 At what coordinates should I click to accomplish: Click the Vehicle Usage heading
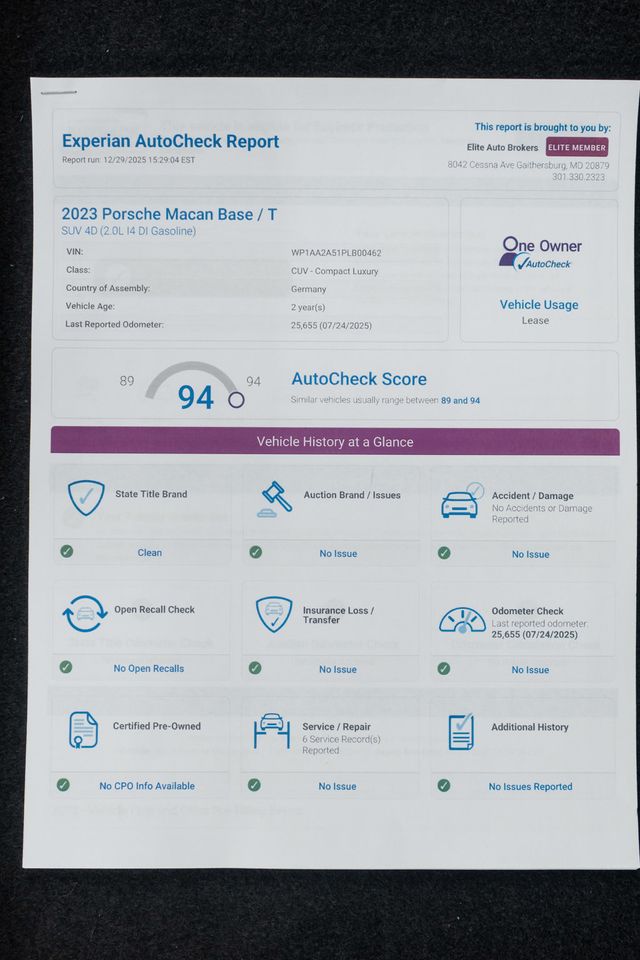539,304
